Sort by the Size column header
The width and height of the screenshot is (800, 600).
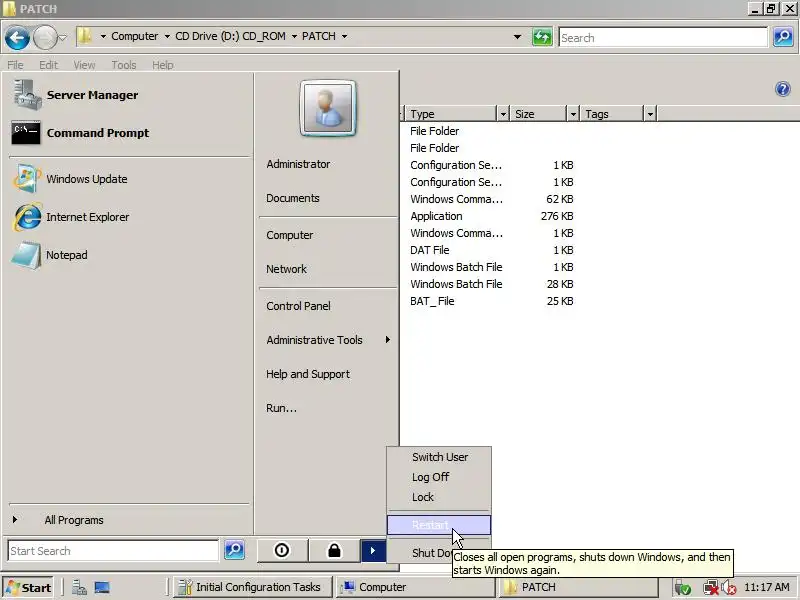coord(538,114)
